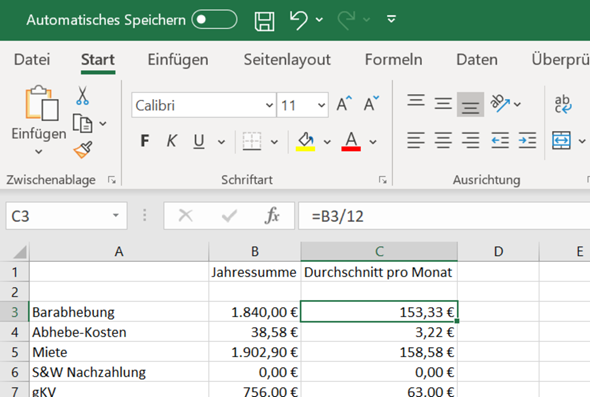Image resolution: width=590 pixels, height=397 pixels.
Task: Open the Calibri font name dropdown
Action: coord(269,105)
